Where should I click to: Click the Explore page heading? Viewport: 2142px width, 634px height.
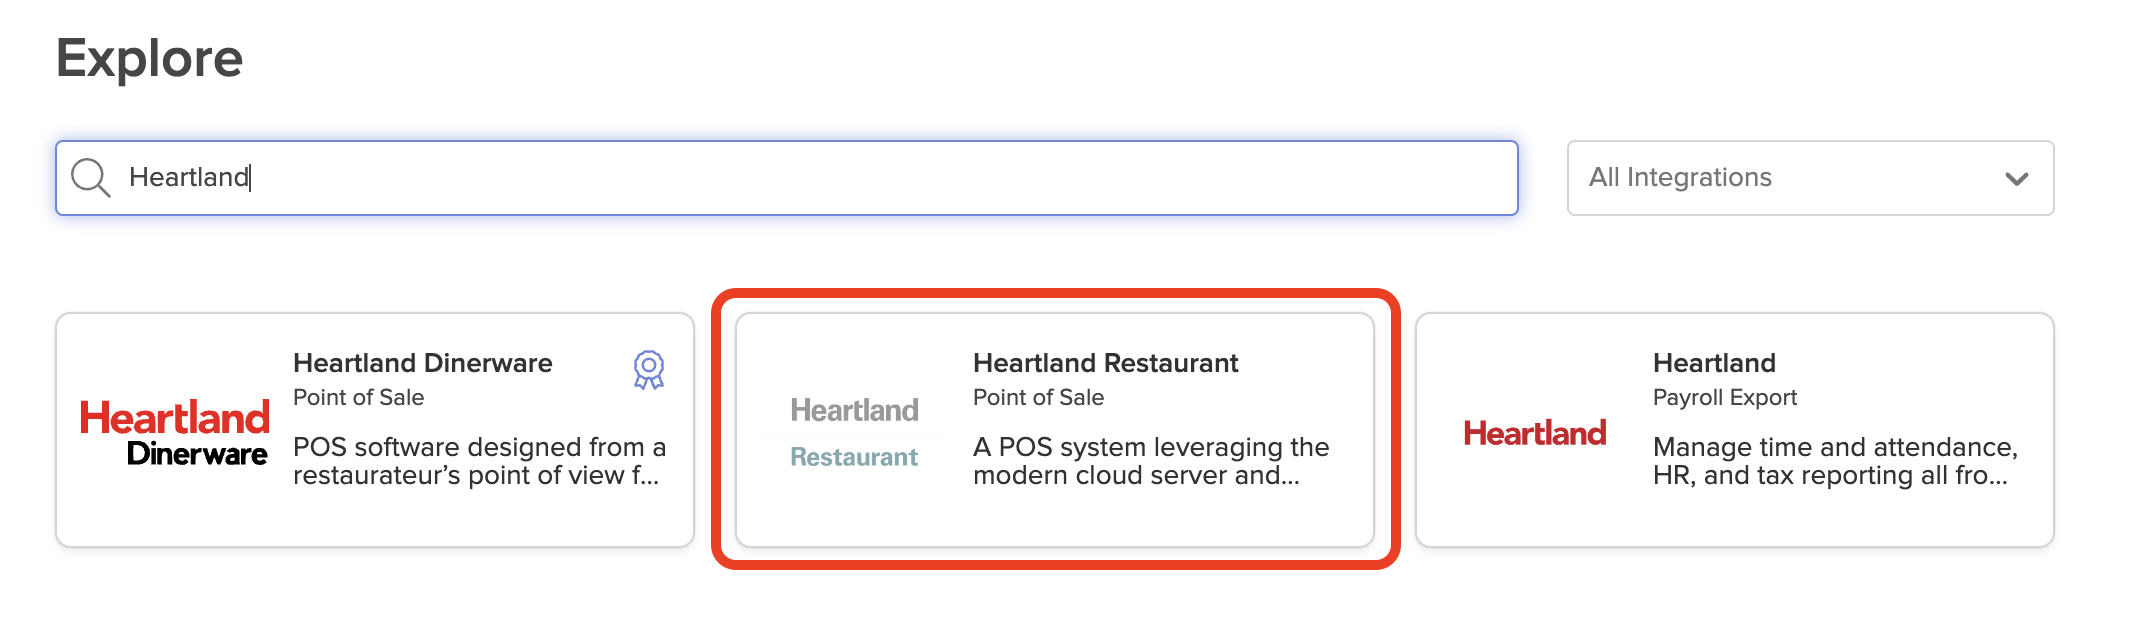[150, 59]
